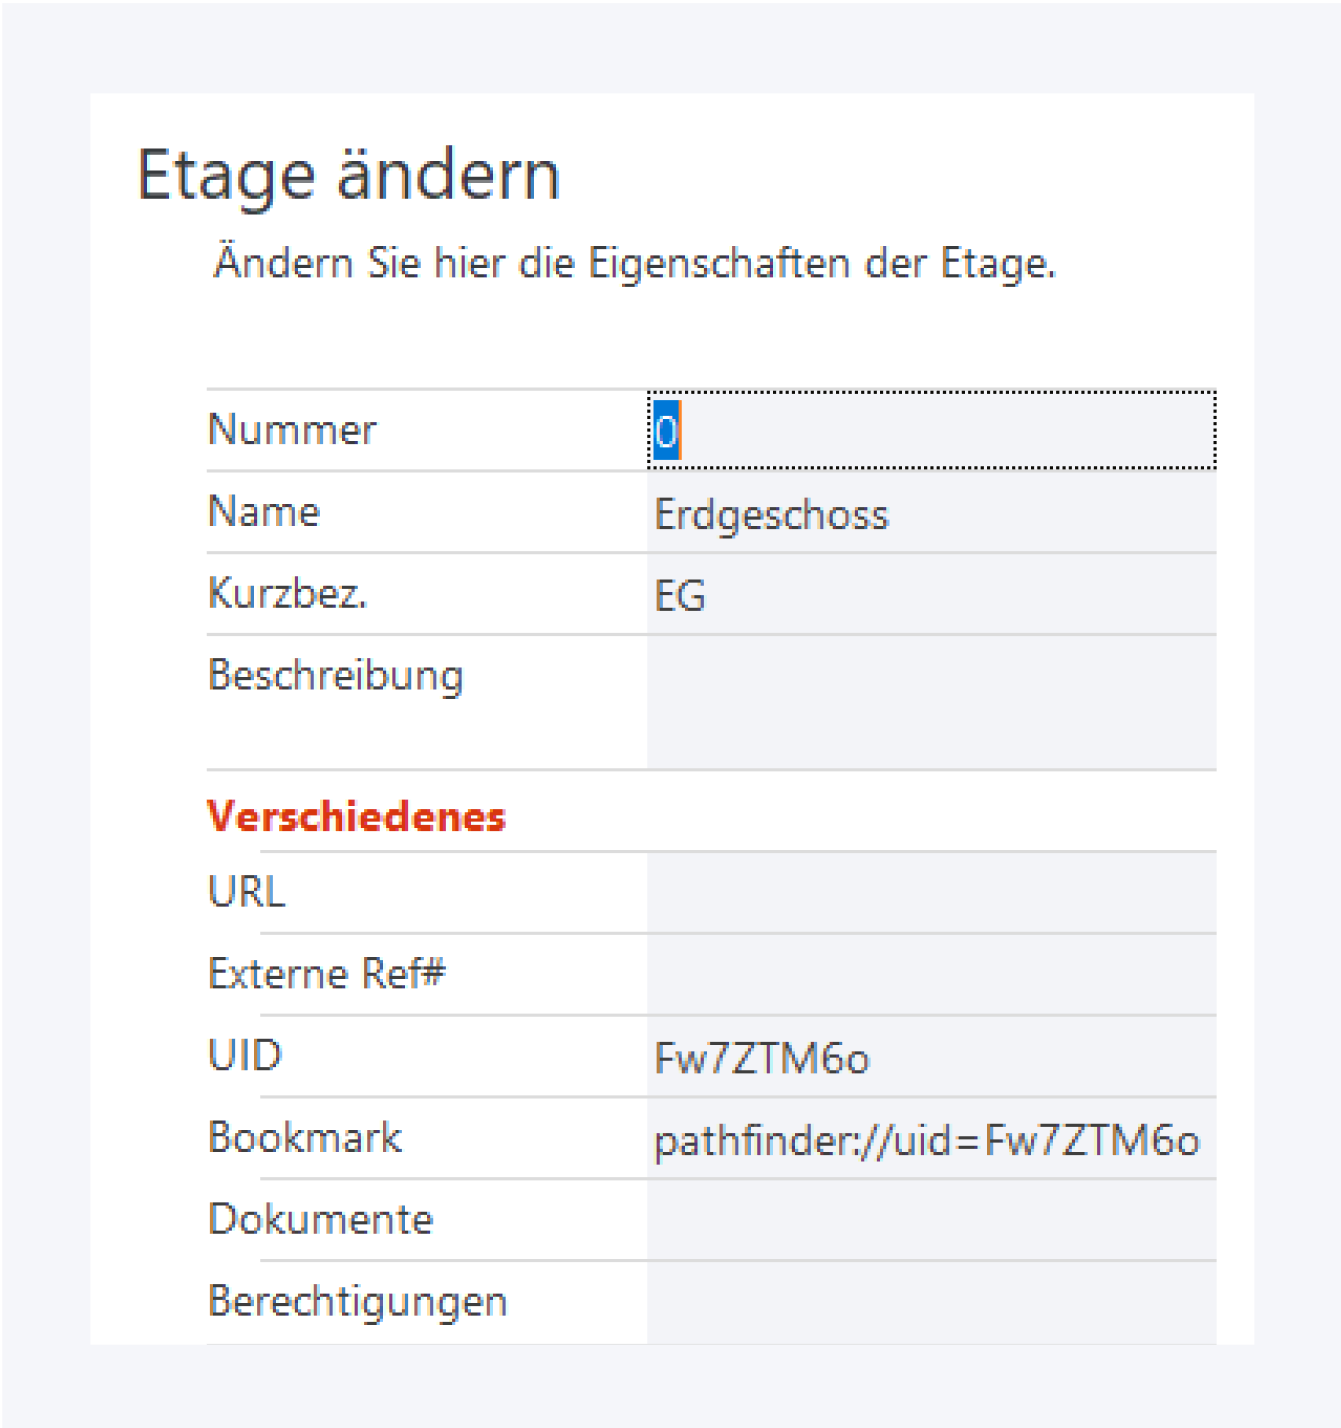Focus the empty Beschreibung text area
The height and width of the screenshot is (1428, 1341).
coord(930,702)
